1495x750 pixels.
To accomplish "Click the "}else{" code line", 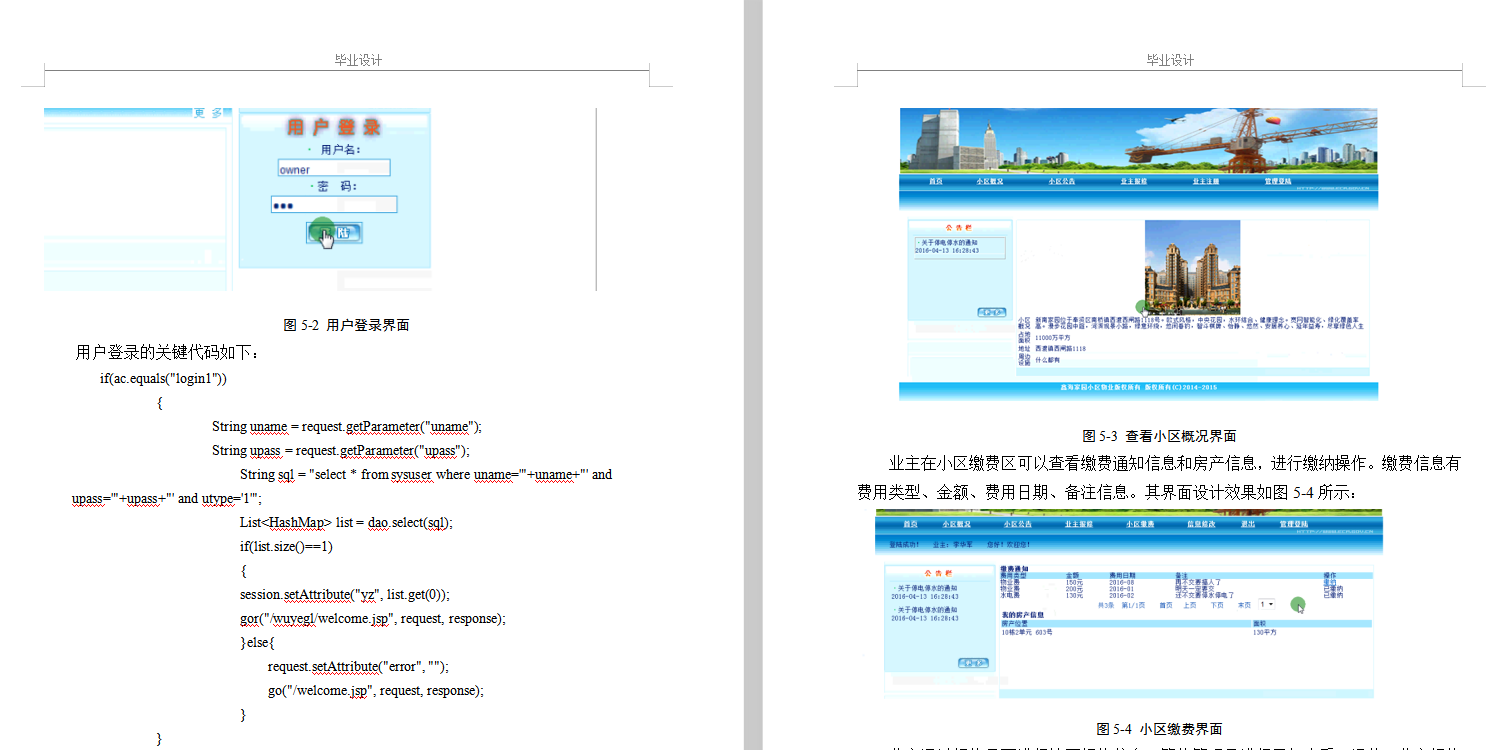I will click(x=257, y=642).
